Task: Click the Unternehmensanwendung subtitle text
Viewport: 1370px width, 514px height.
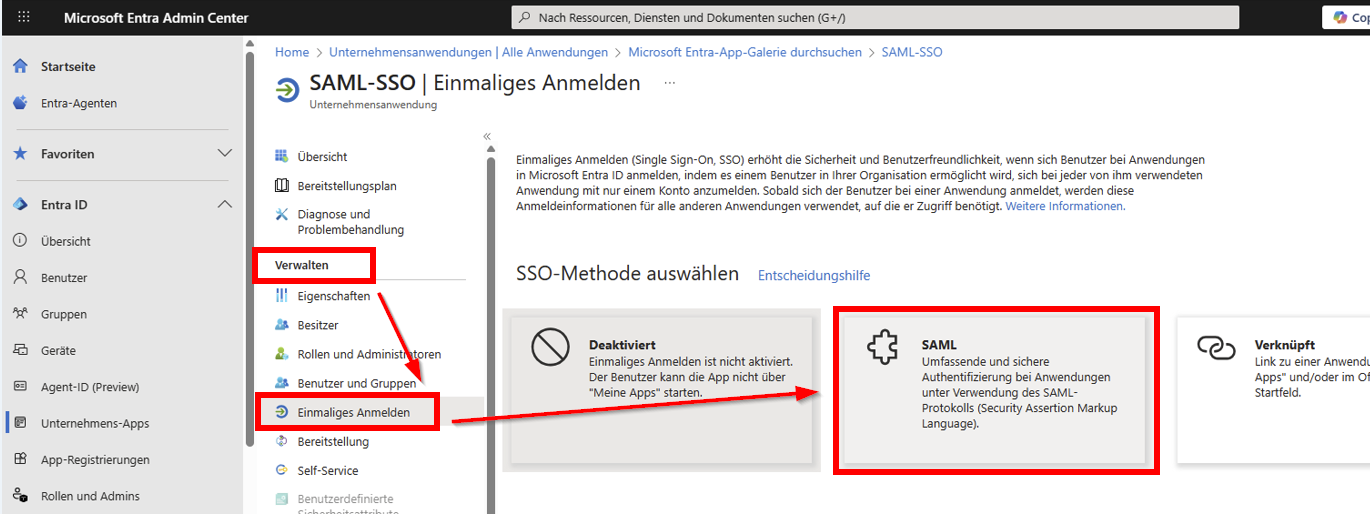Action: click(x=373, y=104)
